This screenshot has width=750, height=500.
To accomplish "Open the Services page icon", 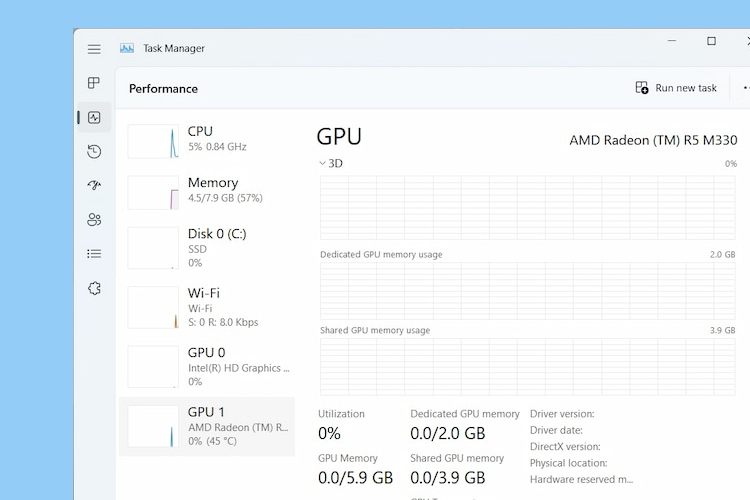I will click(x=94, y=288).
